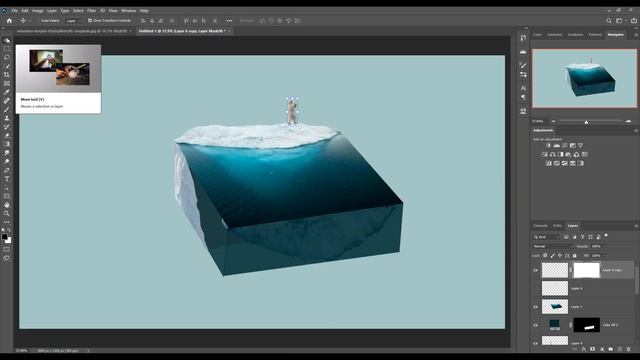Viewport: 640px width, 360px height.
Task: Select the Move tool in the toolbar
Action: pos(7,40)
